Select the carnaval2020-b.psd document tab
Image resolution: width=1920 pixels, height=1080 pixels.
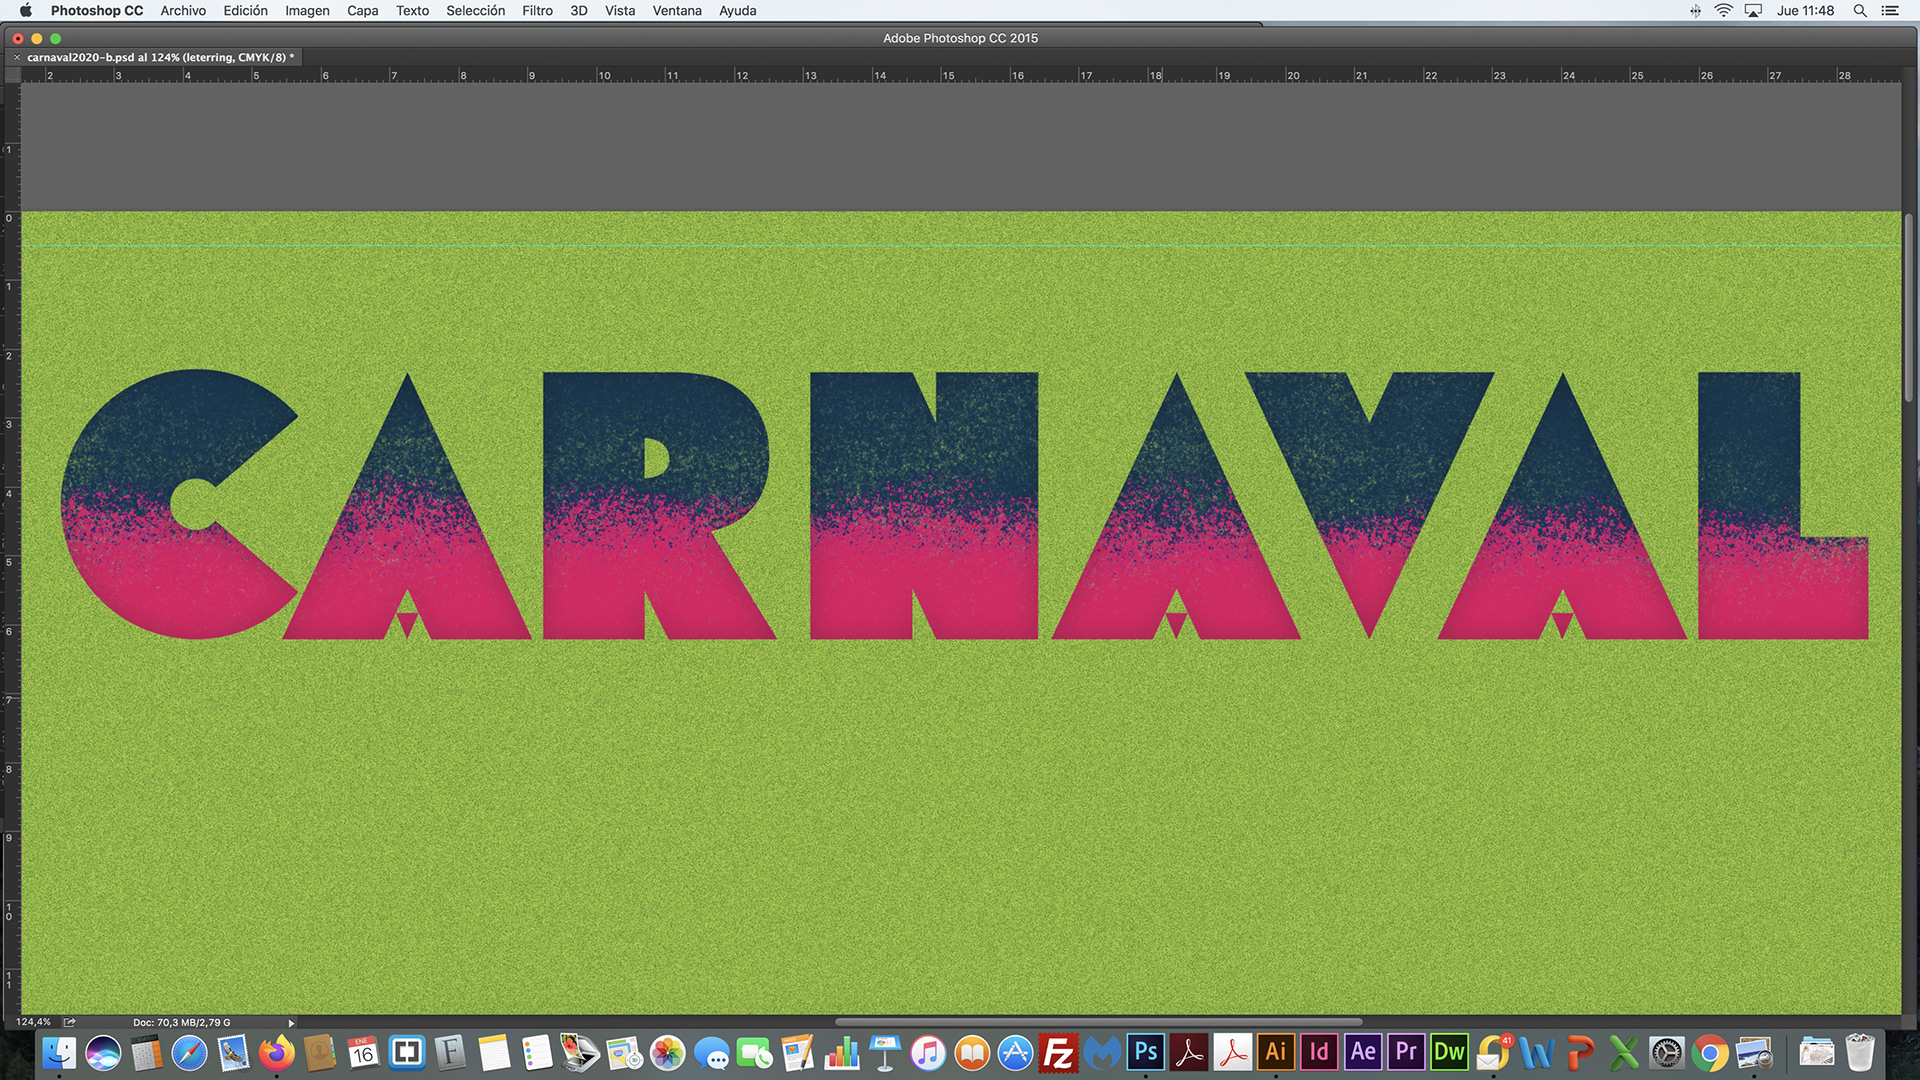157,57
